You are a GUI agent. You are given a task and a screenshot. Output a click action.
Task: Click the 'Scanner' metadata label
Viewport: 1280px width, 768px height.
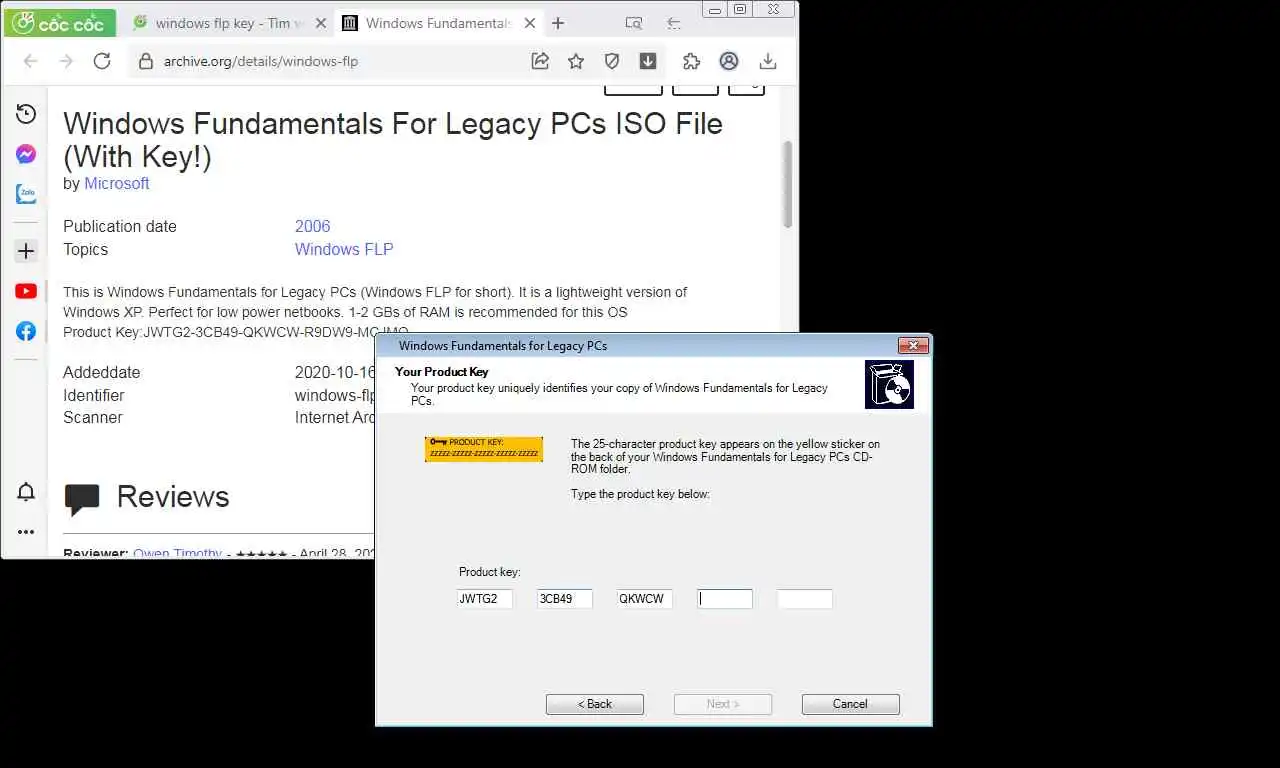pyautogui.click(x=93, y=417)
